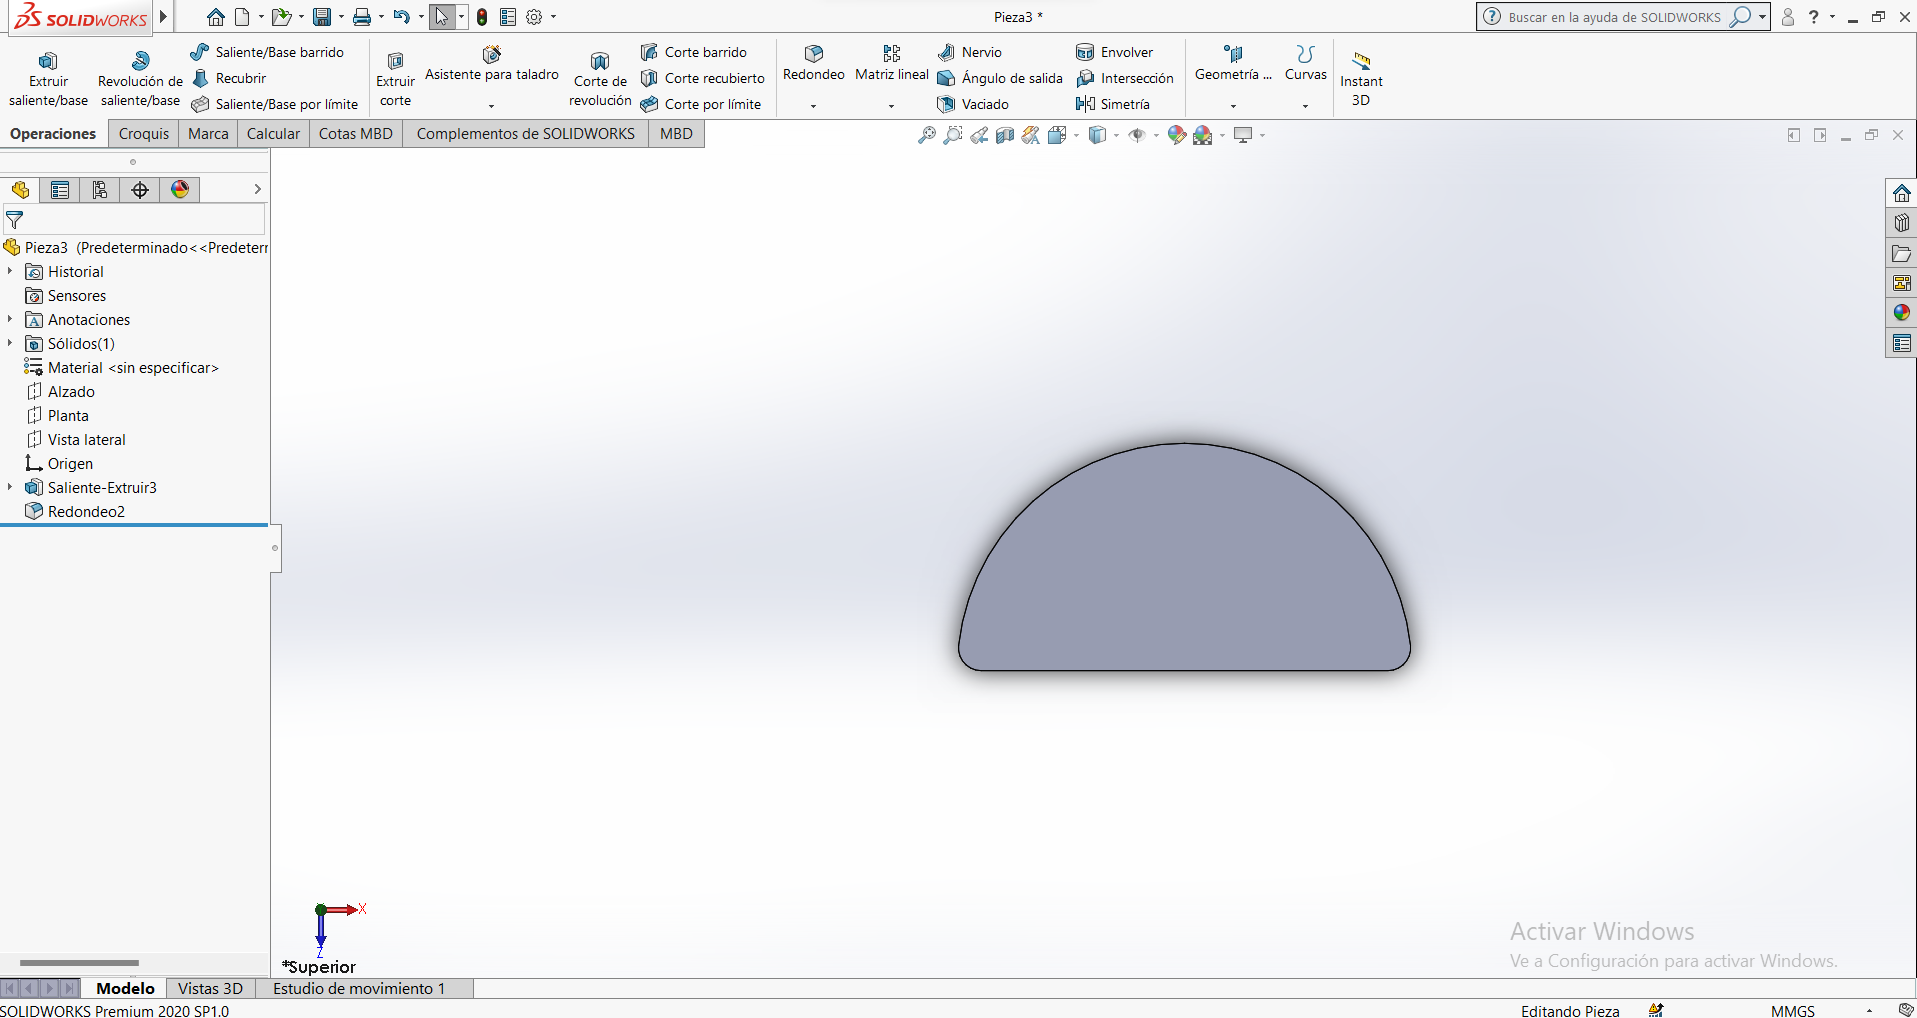Expand the Anotaciones tree node

(x=10, y=319)
